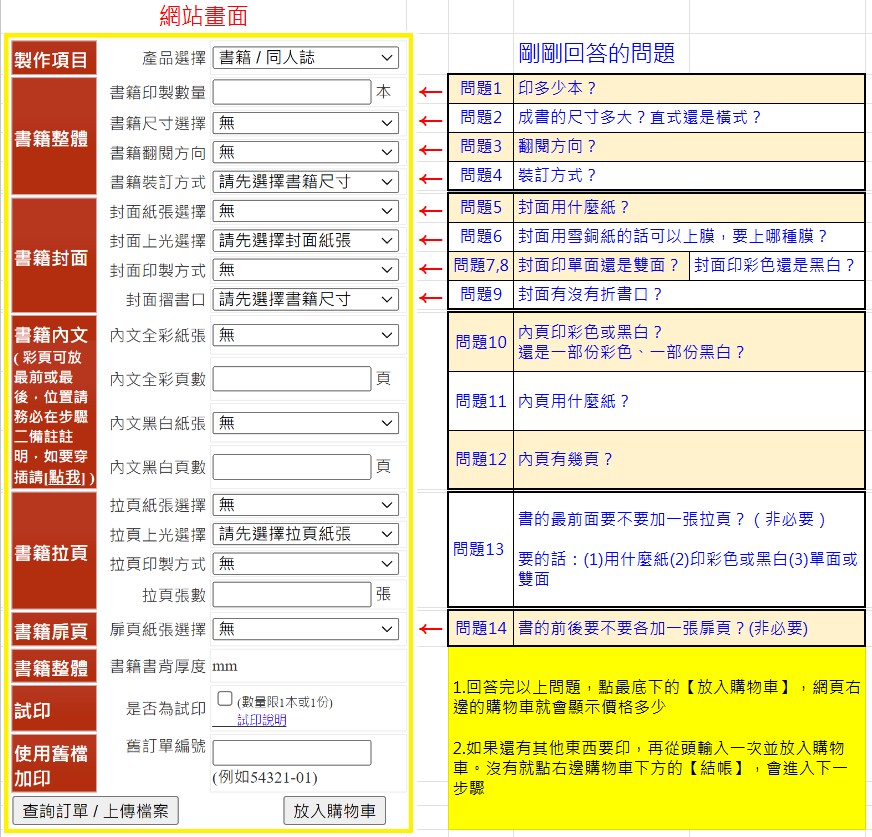Expand the 內文全彩紙張 dropdown
This screenshot has width=872, height=837.
click(x=305, y=334)
